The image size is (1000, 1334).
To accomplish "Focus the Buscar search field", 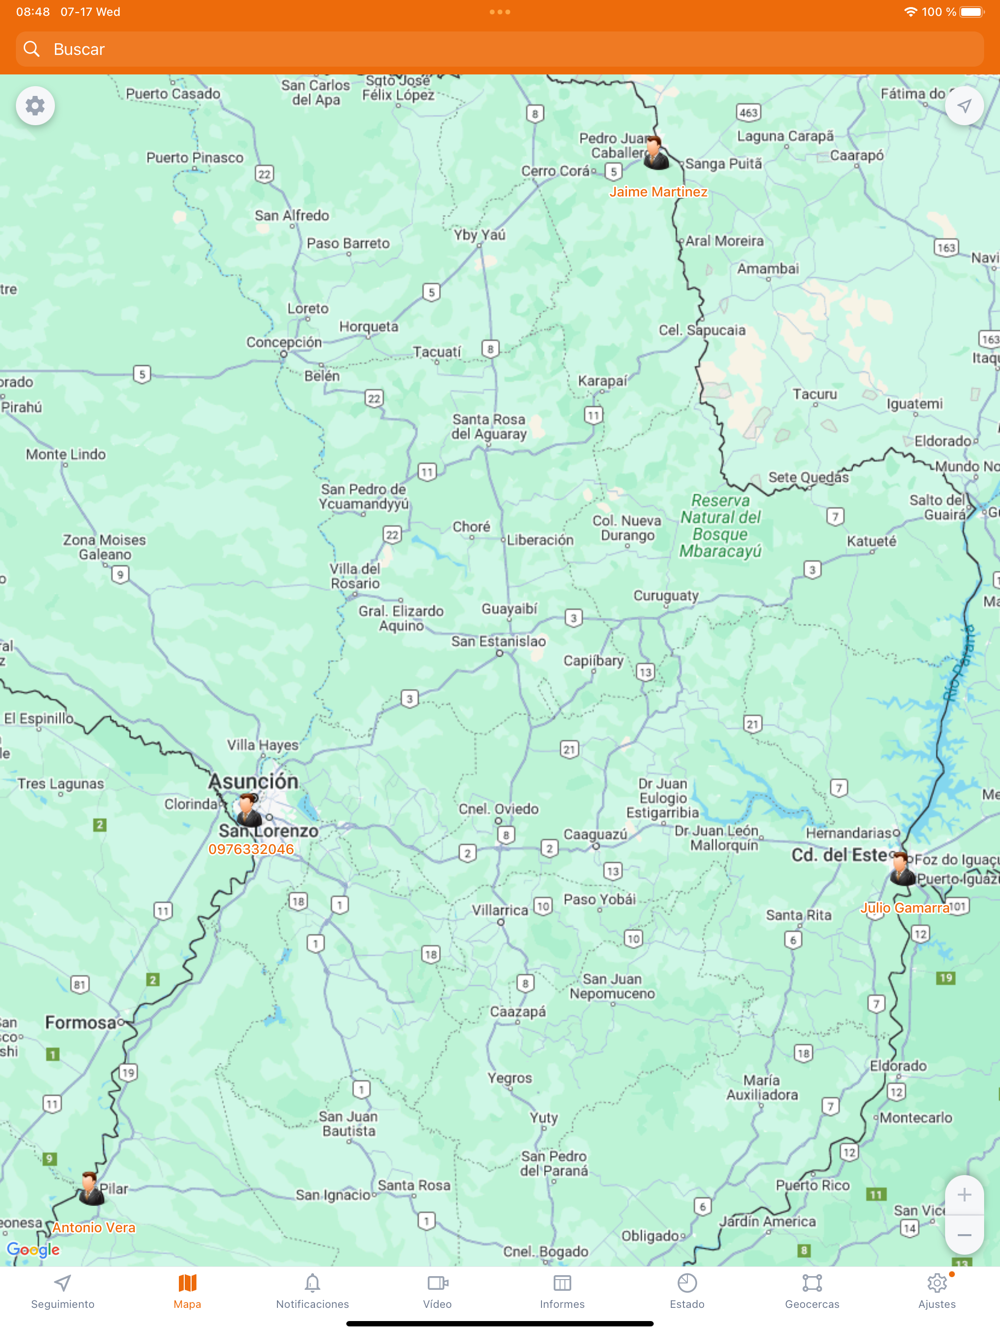I will (x=500, y=49).
